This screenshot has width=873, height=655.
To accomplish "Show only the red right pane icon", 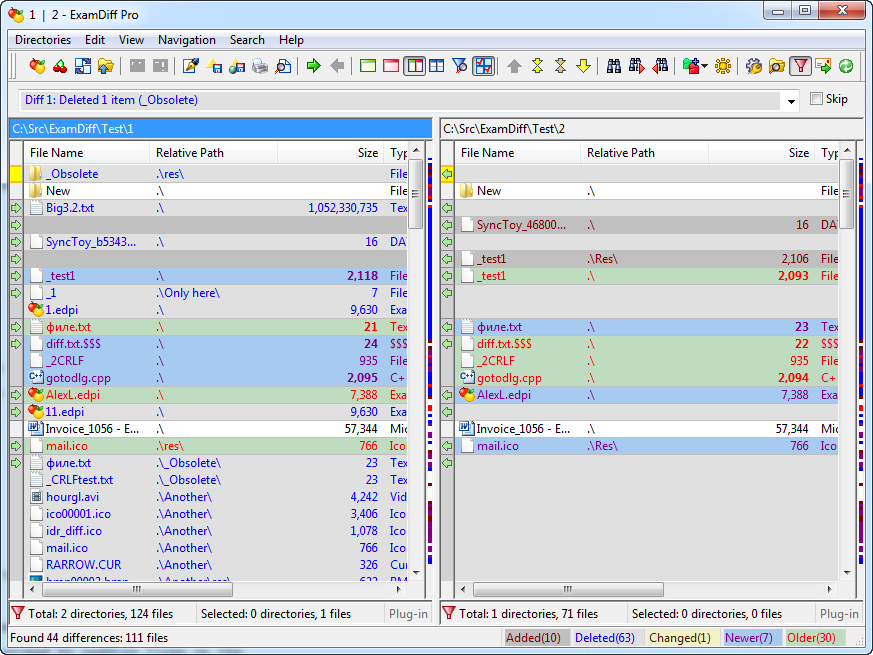I will (391, 66).
